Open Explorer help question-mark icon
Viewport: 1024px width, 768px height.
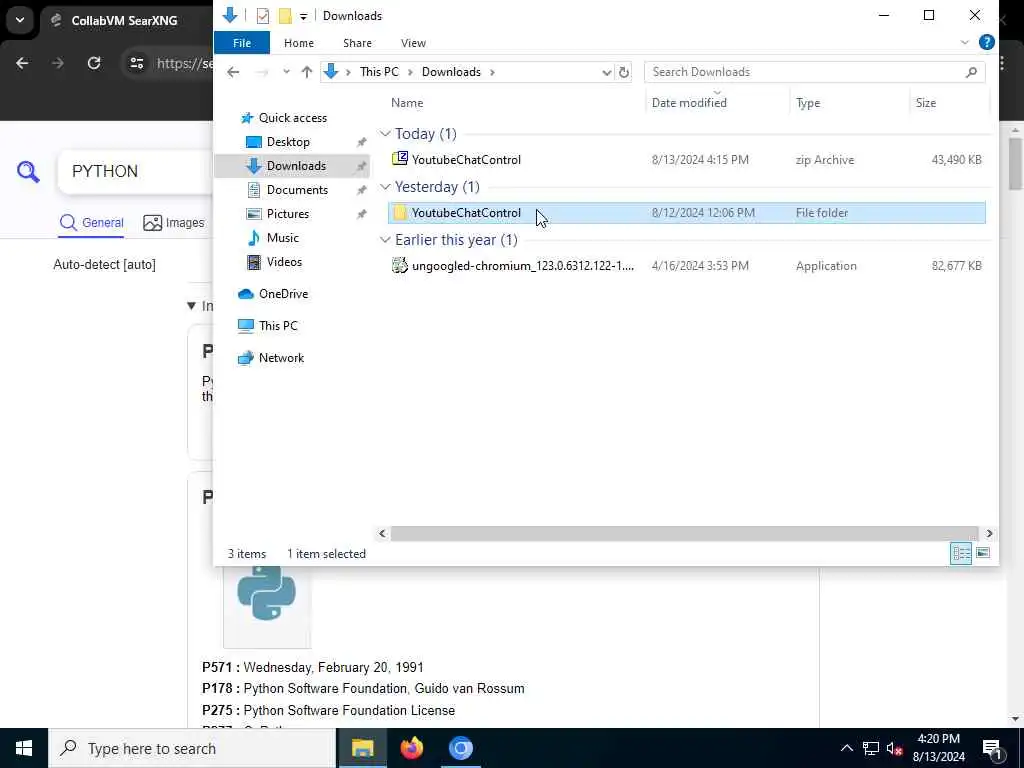pos(986,42)
